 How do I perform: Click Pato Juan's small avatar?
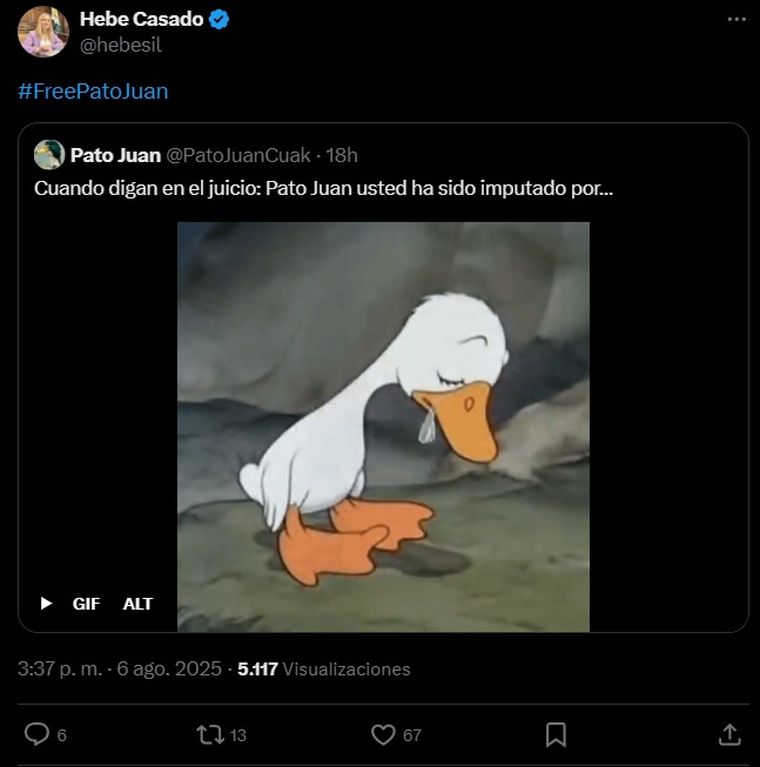(x=49, y=155)
